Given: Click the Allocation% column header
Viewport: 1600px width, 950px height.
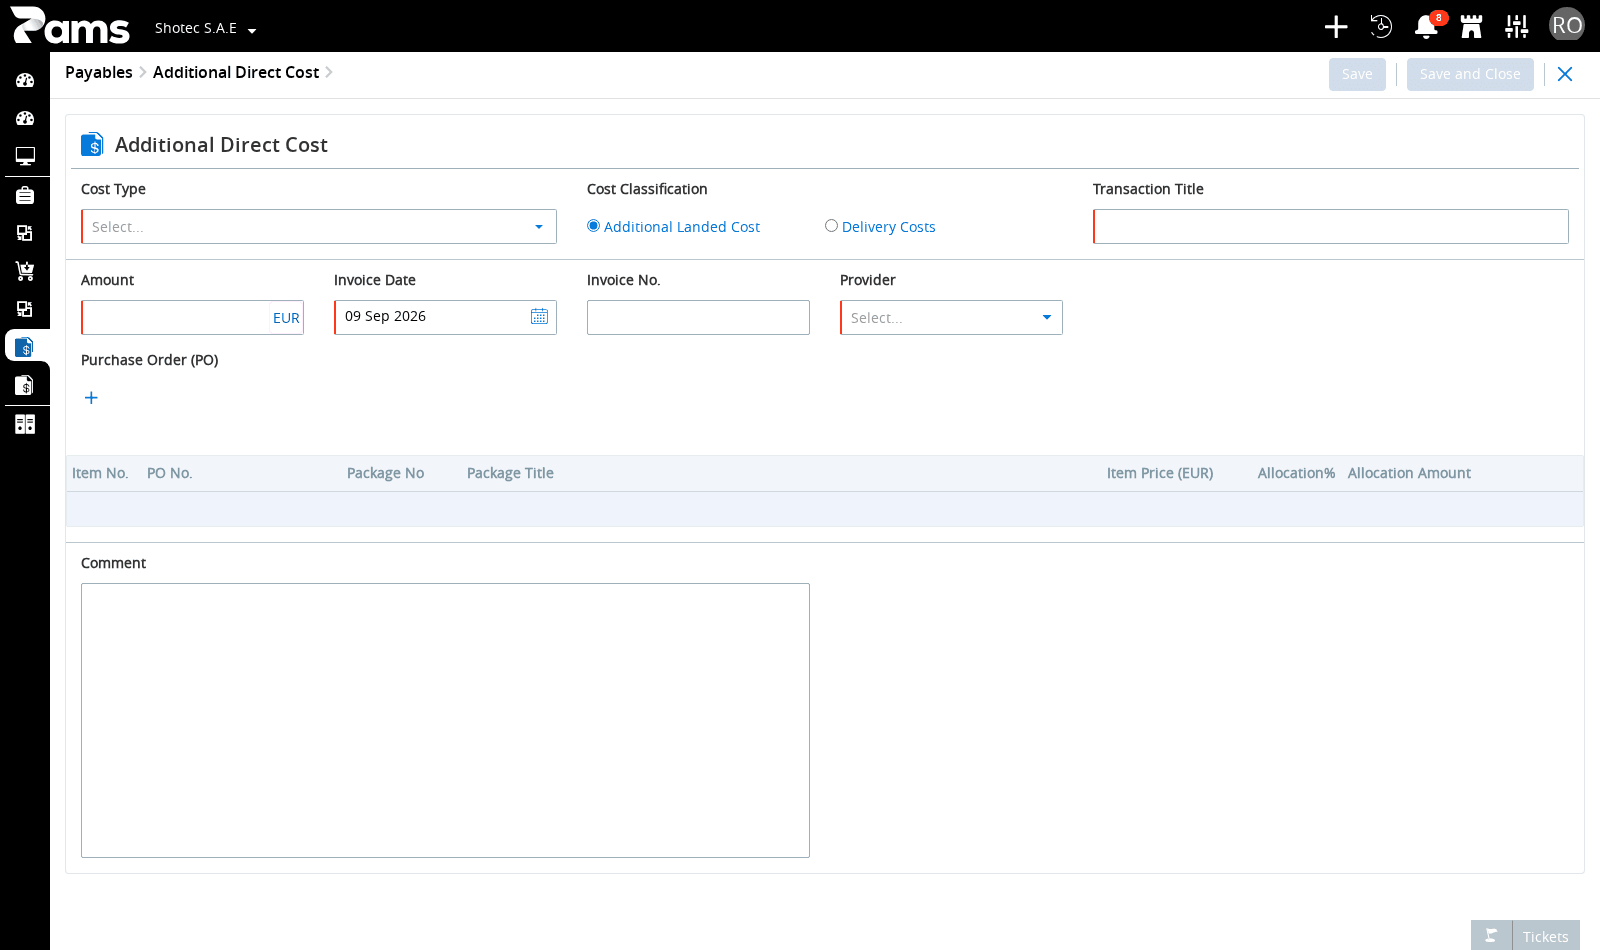Looking at the screenshot, I should click(1296, 473).
